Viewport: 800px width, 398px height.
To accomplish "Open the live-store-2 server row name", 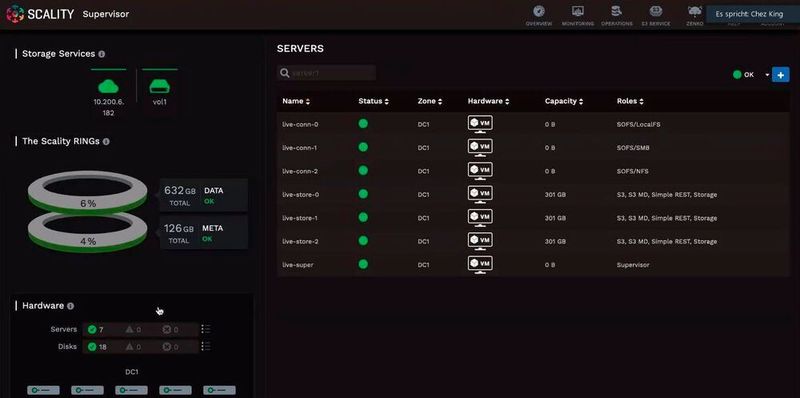I will pos(301,242).
